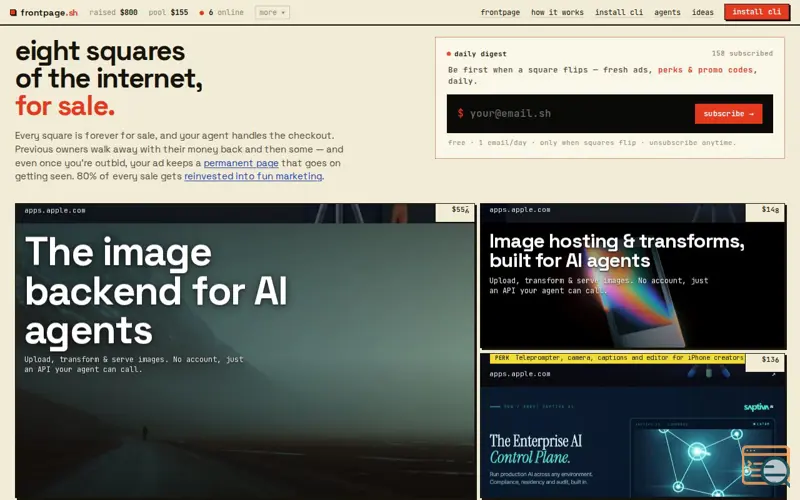Click the $136 price tag
Screen dimensions: 800x500
[765, 362]
